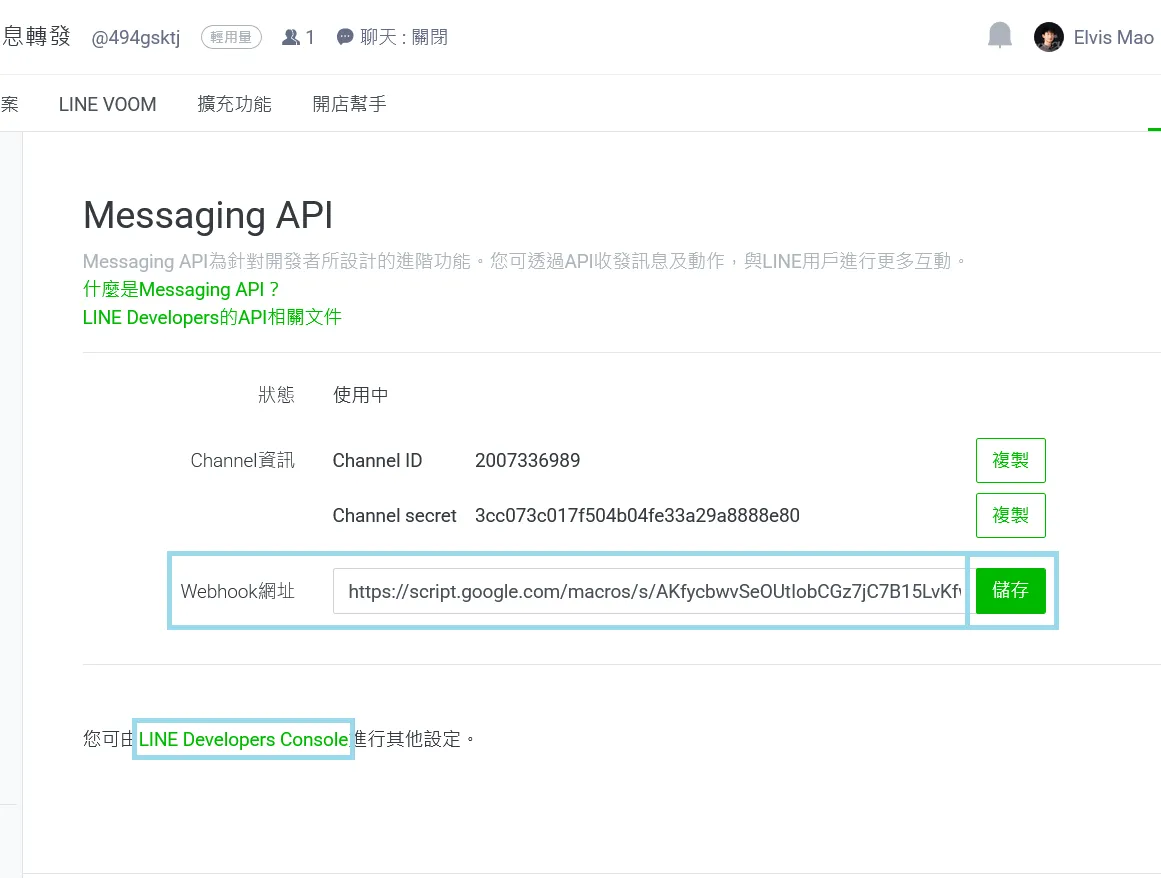Viewport: 1161px width, 878px height.
Task: Open the Elvis Mao account name
Action: click(1114, 38)
